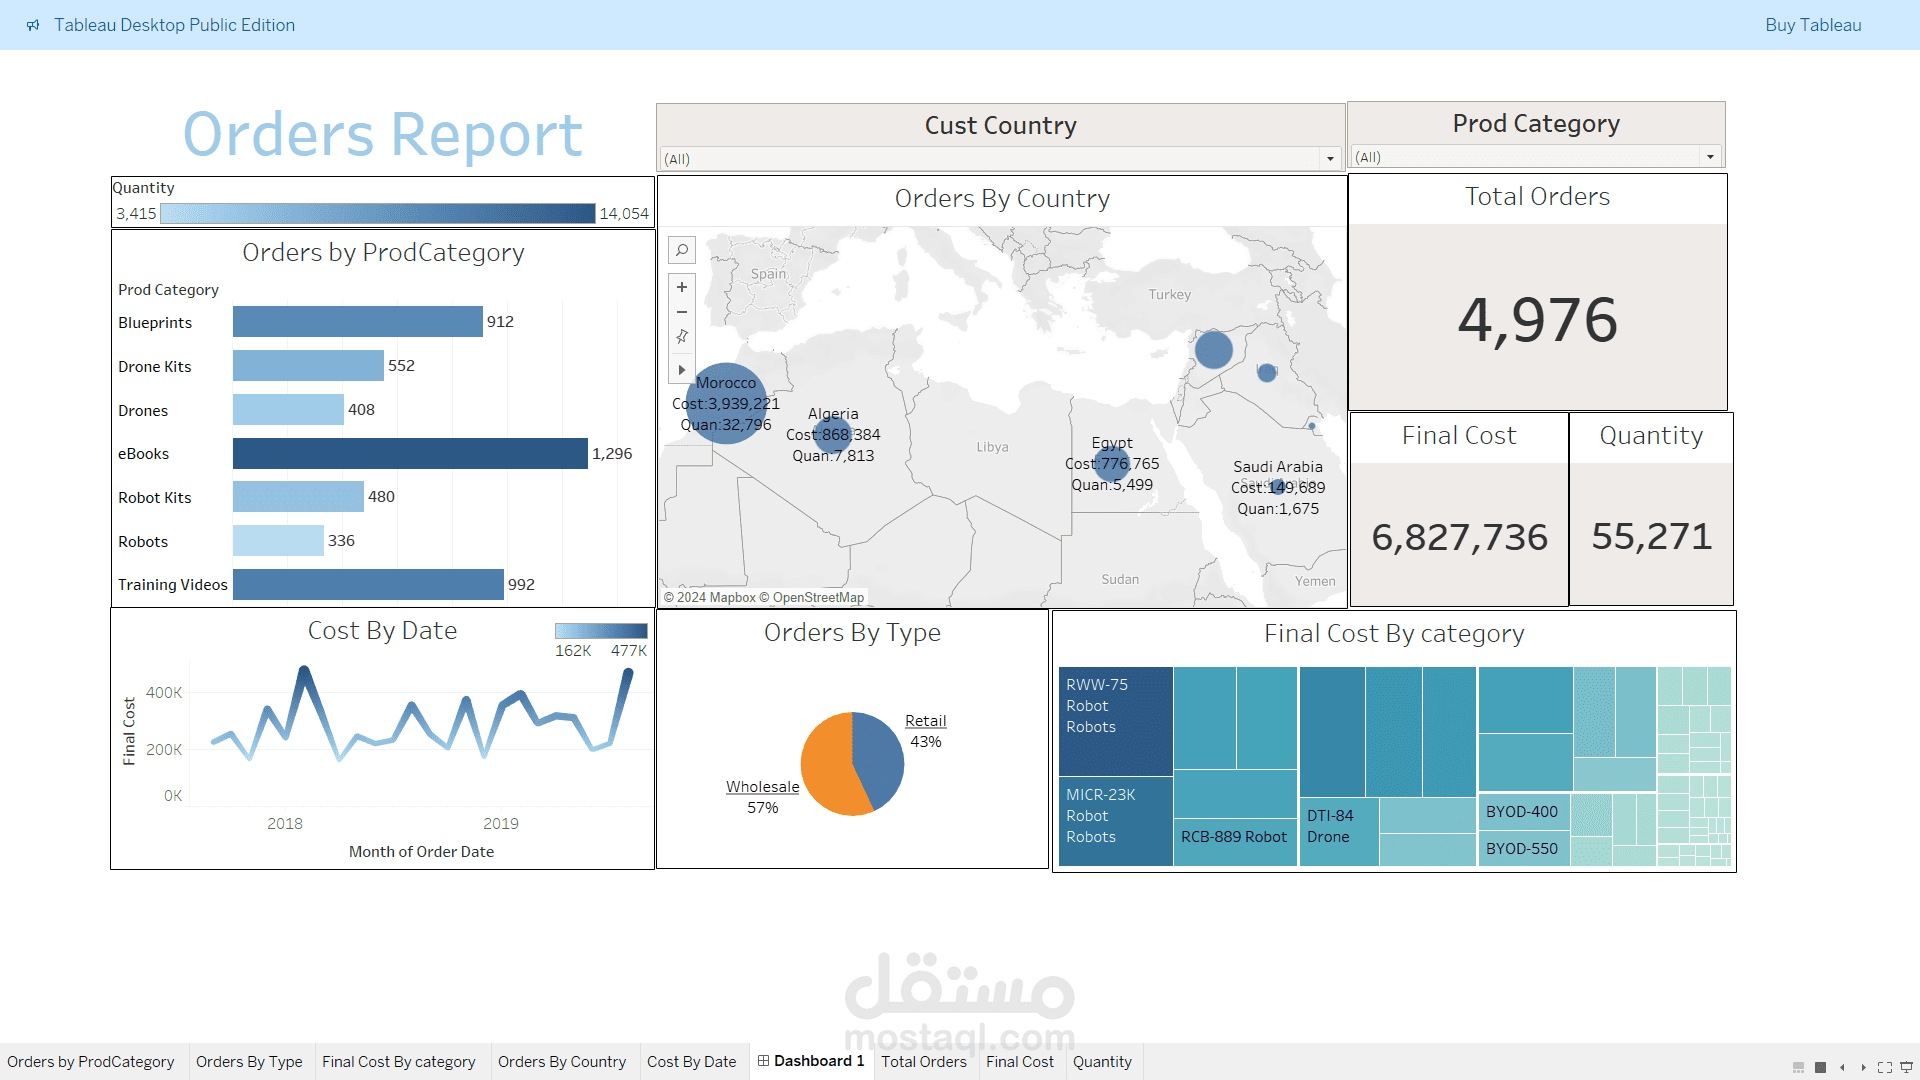Switch to the Orders By Type tab

click(x=249, y=1062)
